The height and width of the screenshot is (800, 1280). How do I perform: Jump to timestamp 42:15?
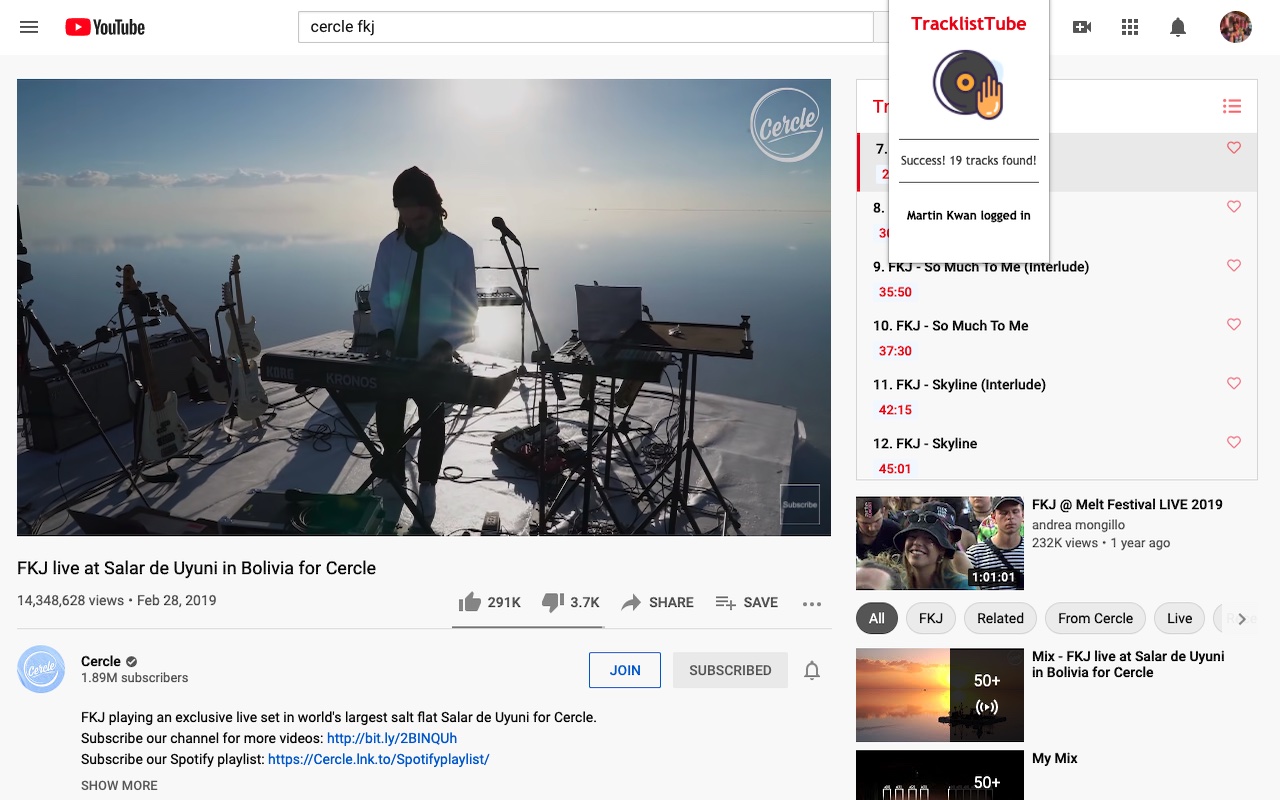point(895,410)
